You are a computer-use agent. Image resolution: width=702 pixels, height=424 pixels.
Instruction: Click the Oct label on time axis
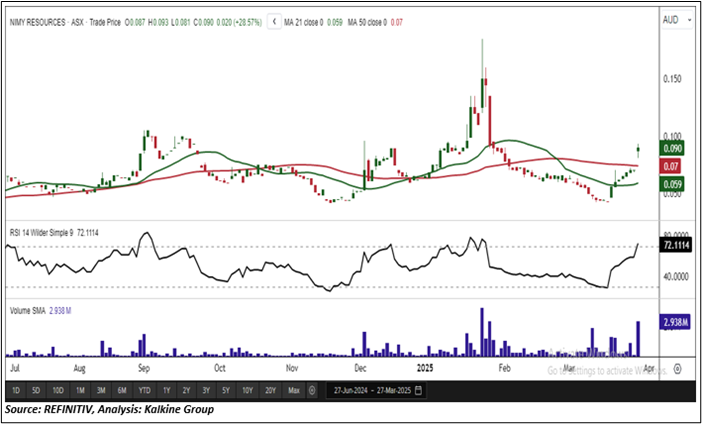tap(220, 368)
